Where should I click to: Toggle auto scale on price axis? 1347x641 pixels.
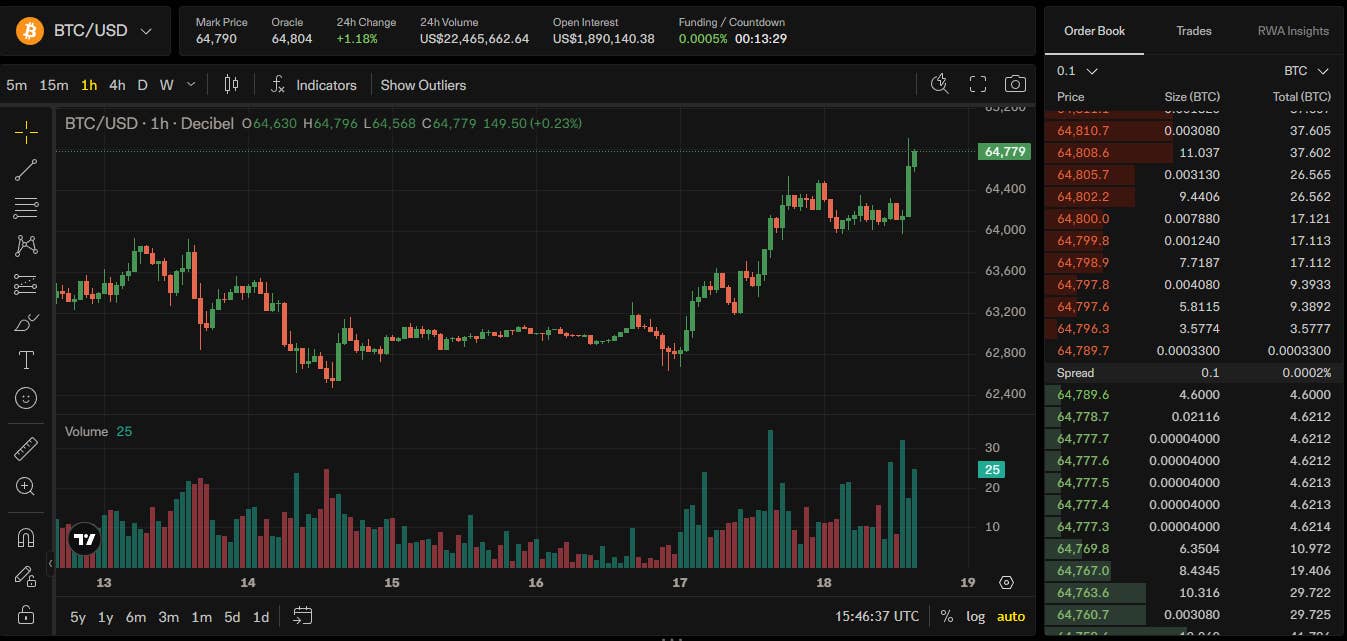tap(1011, 617)
